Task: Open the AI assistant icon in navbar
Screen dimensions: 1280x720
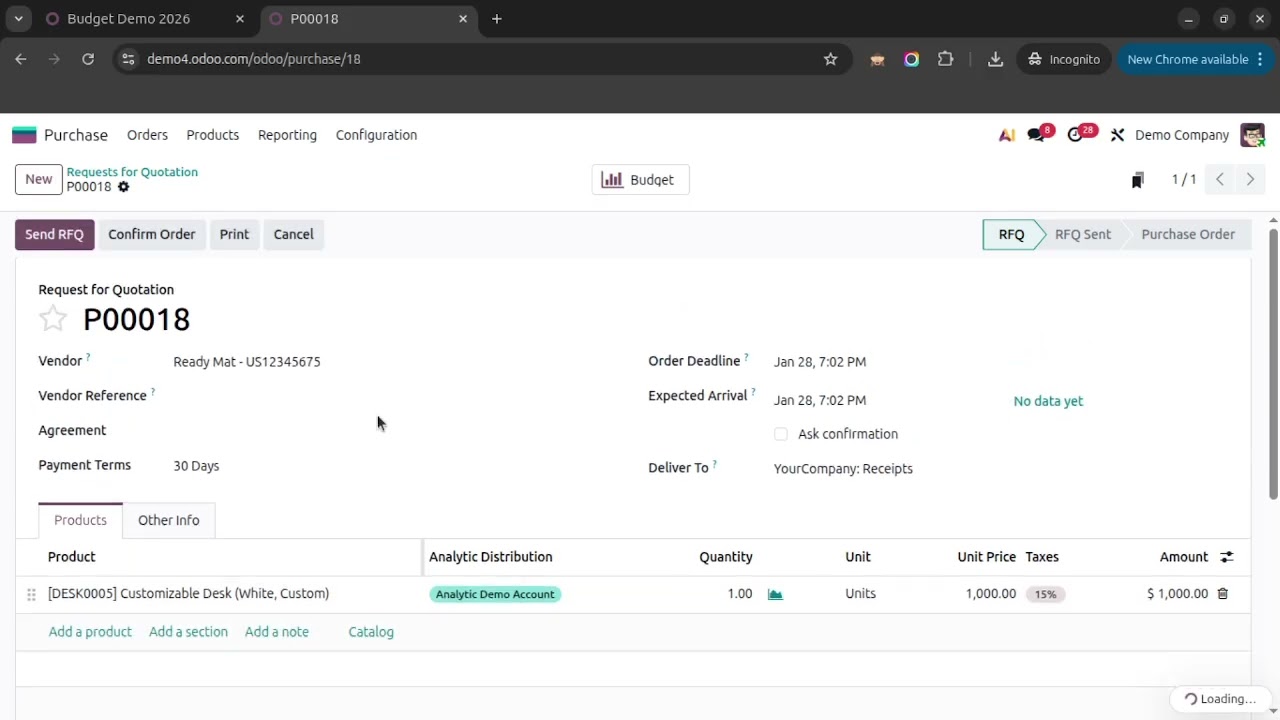Action: click(x=1007, y=135)
